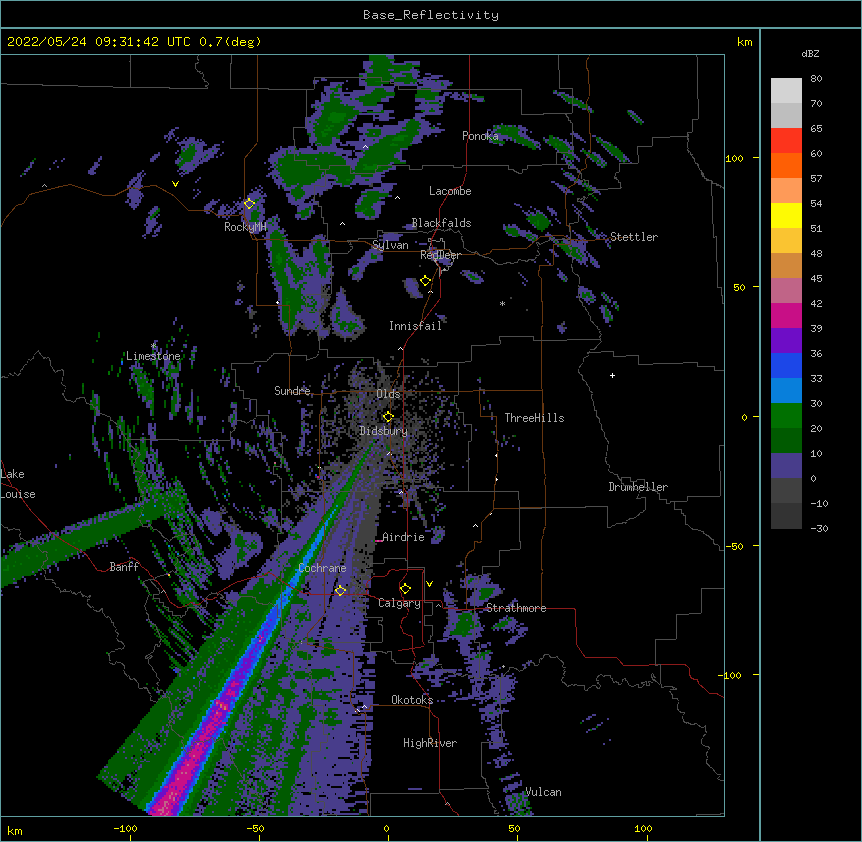Select the Stettler map label
Viewport: 862px width, 842px height.
tap(634, 237)
